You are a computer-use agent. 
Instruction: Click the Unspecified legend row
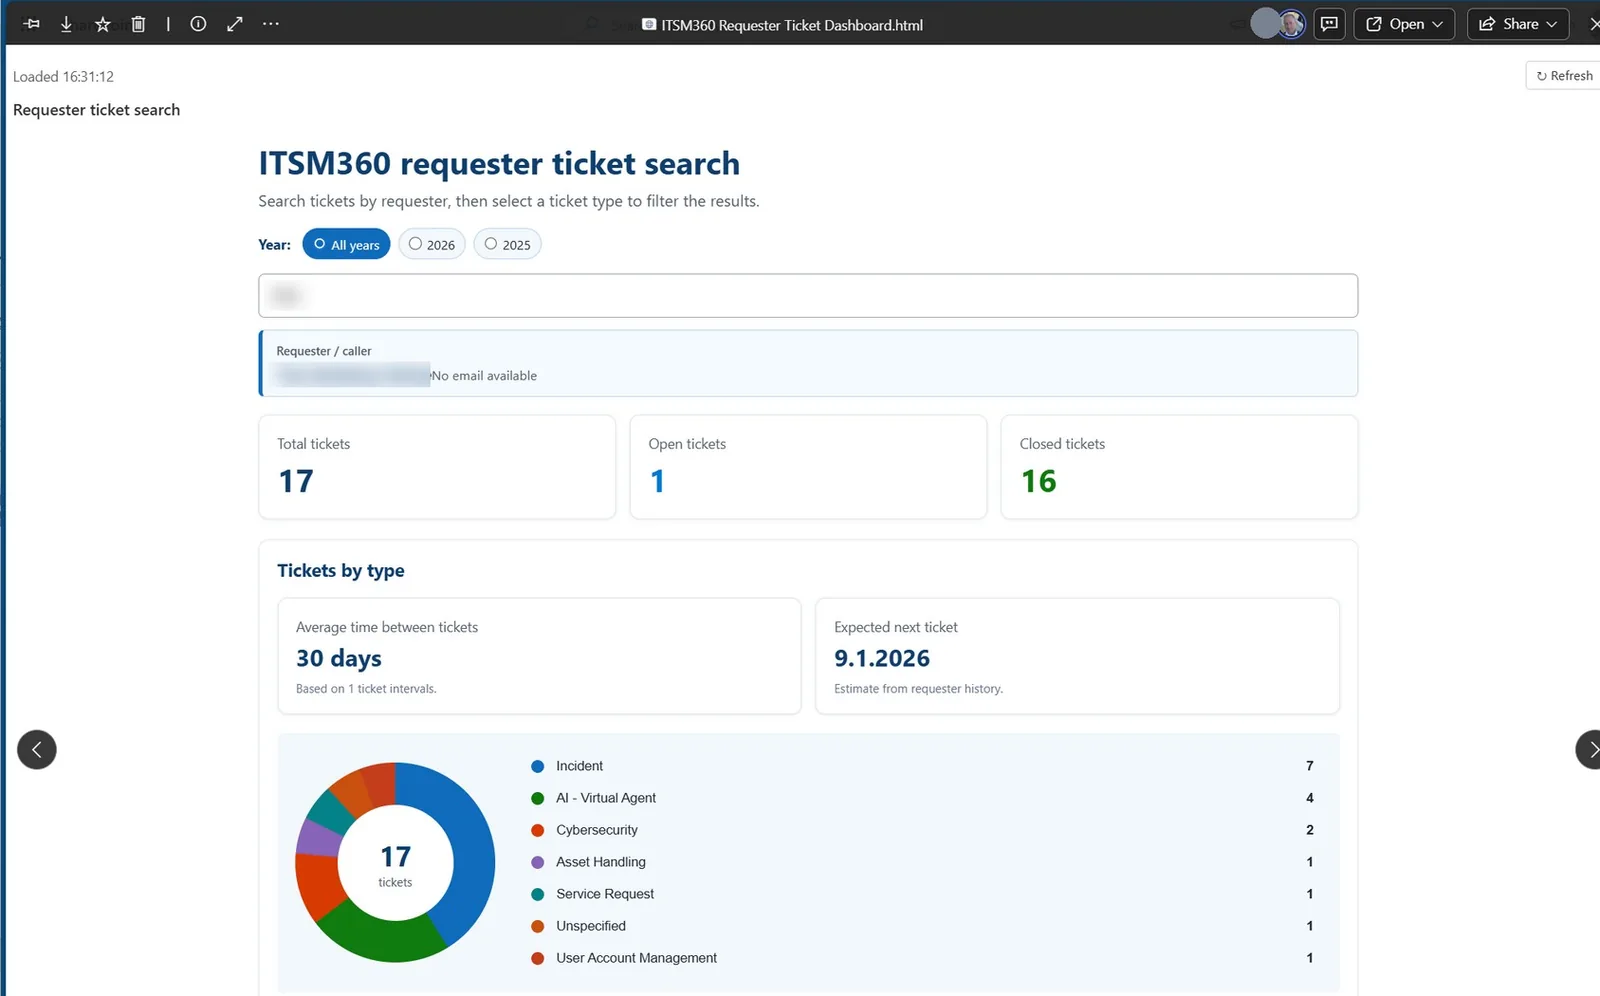point(922,926)
